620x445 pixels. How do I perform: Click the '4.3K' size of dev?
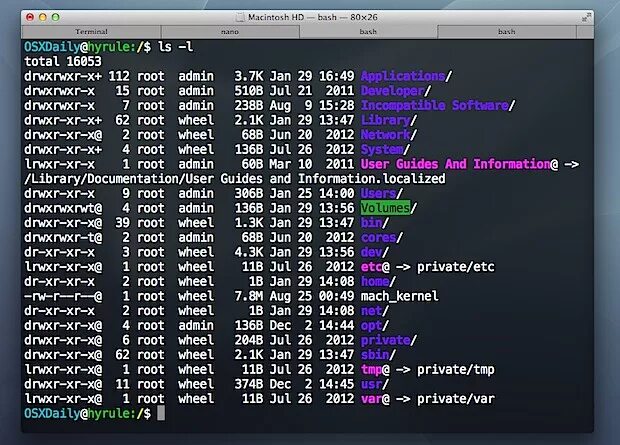click(x=249, y=252)
